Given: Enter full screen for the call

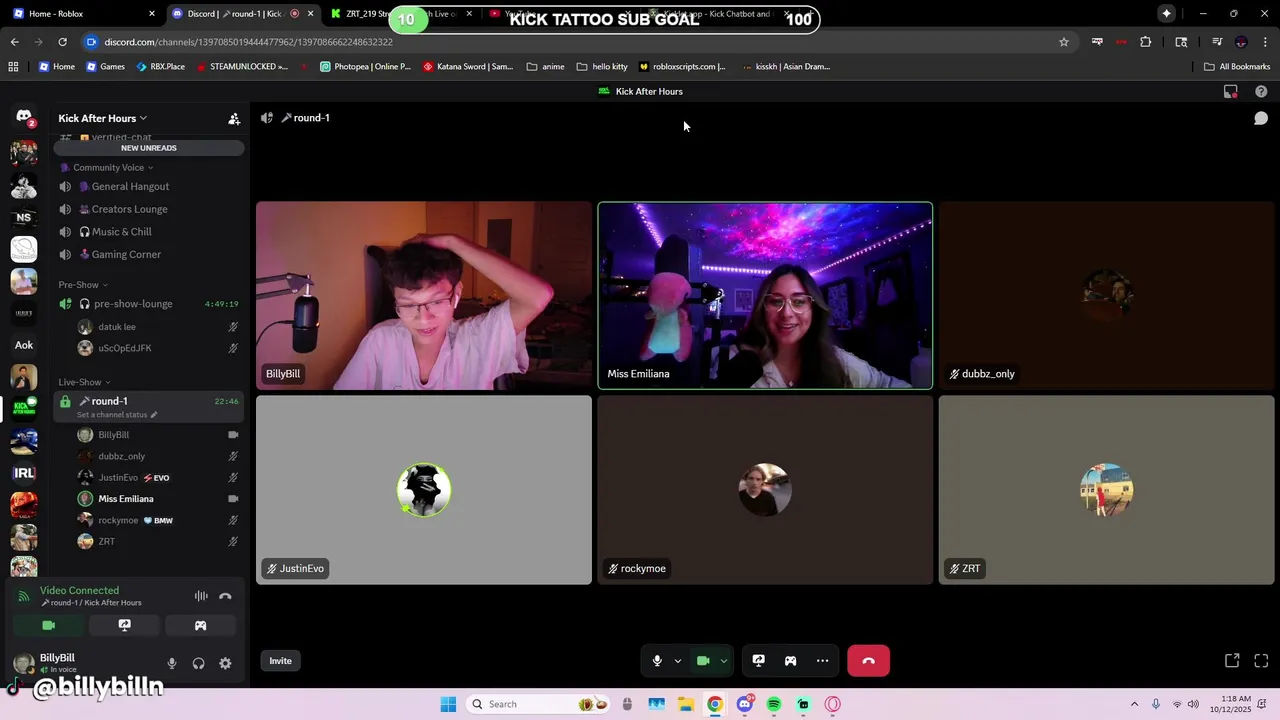Looking at the screenshot, I should pyautogui.click(x=1261, y=661).
